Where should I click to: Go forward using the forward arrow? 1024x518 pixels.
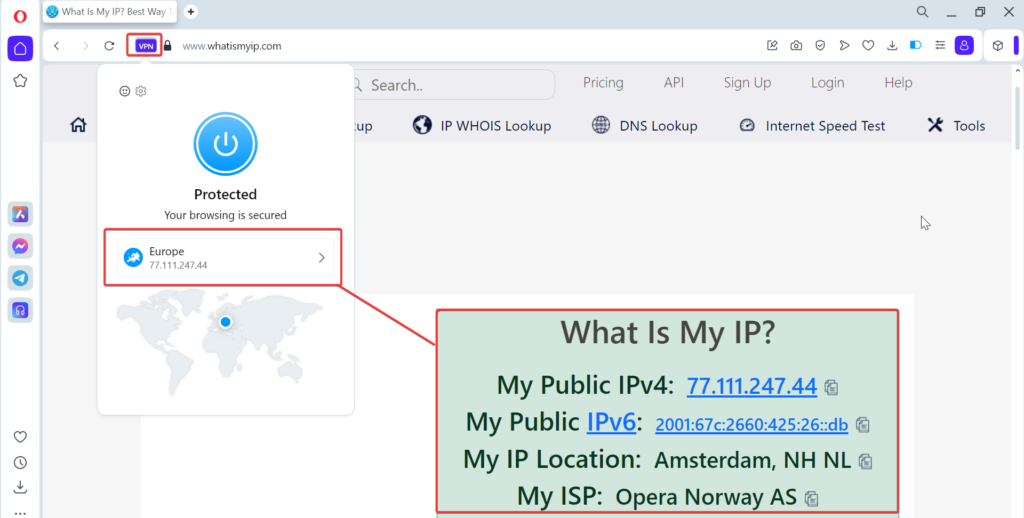[86, 46]
